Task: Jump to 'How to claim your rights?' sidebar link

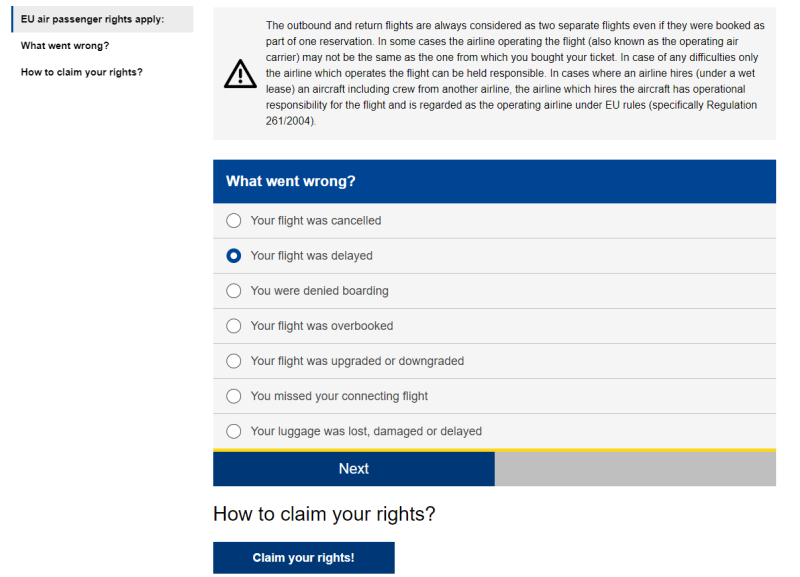Action: pos(82,72)
